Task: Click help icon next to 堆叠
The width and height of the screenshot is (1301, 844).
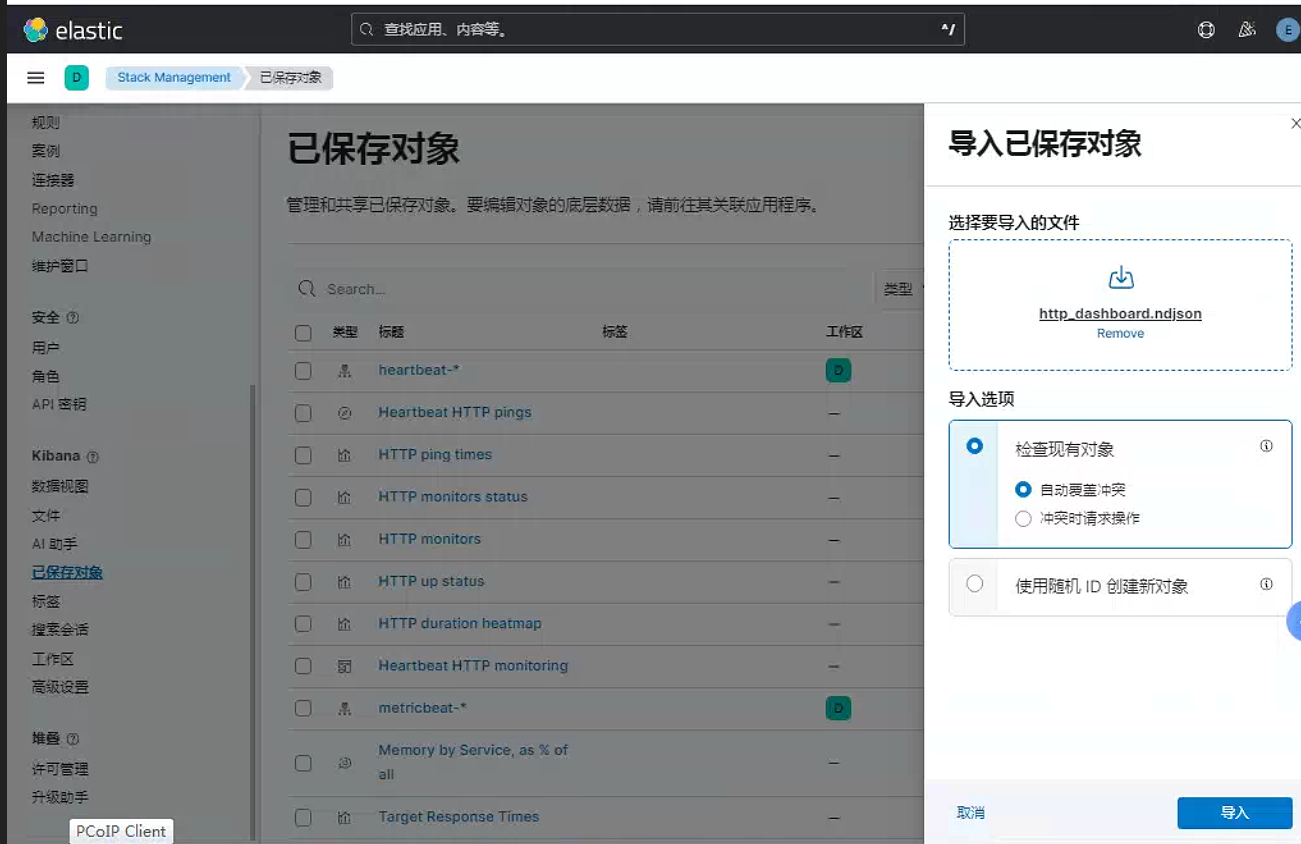Action: point(72,739)
